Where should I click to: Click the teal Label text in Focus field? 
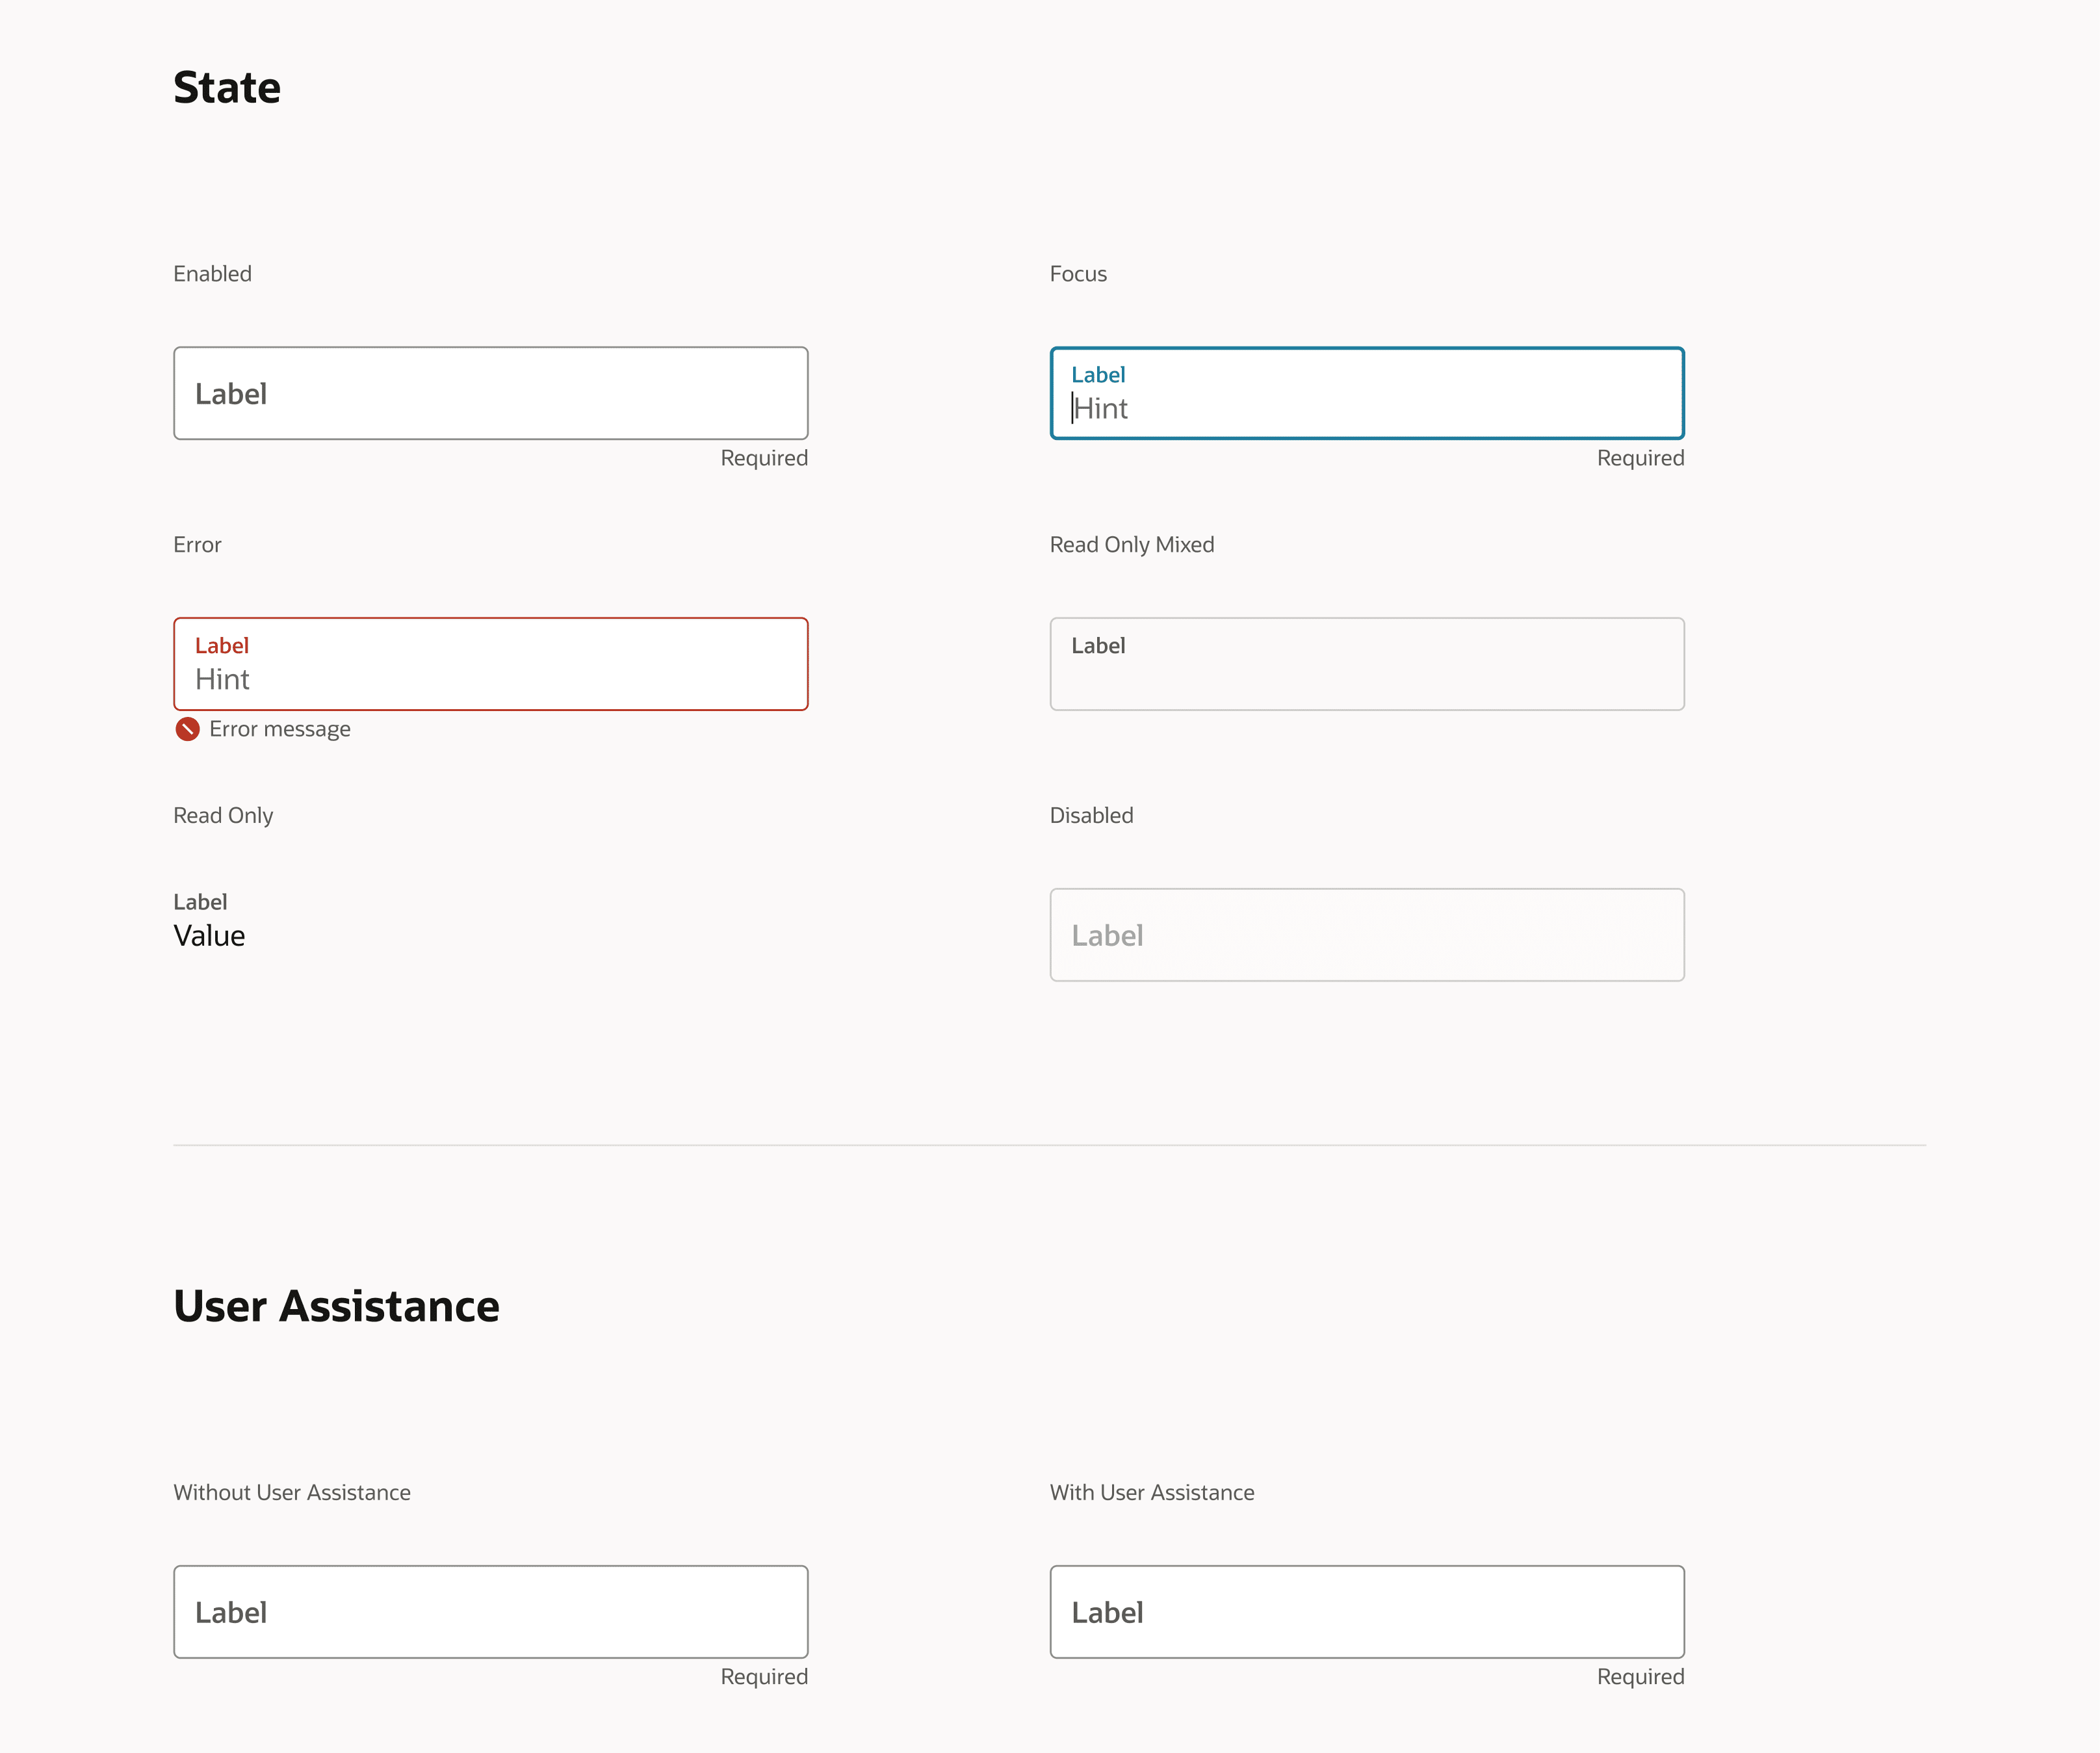click(1098, 375)
